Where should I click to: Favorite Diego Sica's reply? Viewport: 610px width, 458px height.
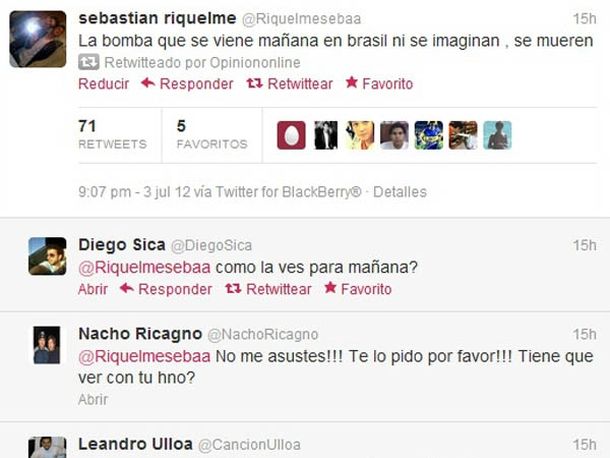click(358, 289)
